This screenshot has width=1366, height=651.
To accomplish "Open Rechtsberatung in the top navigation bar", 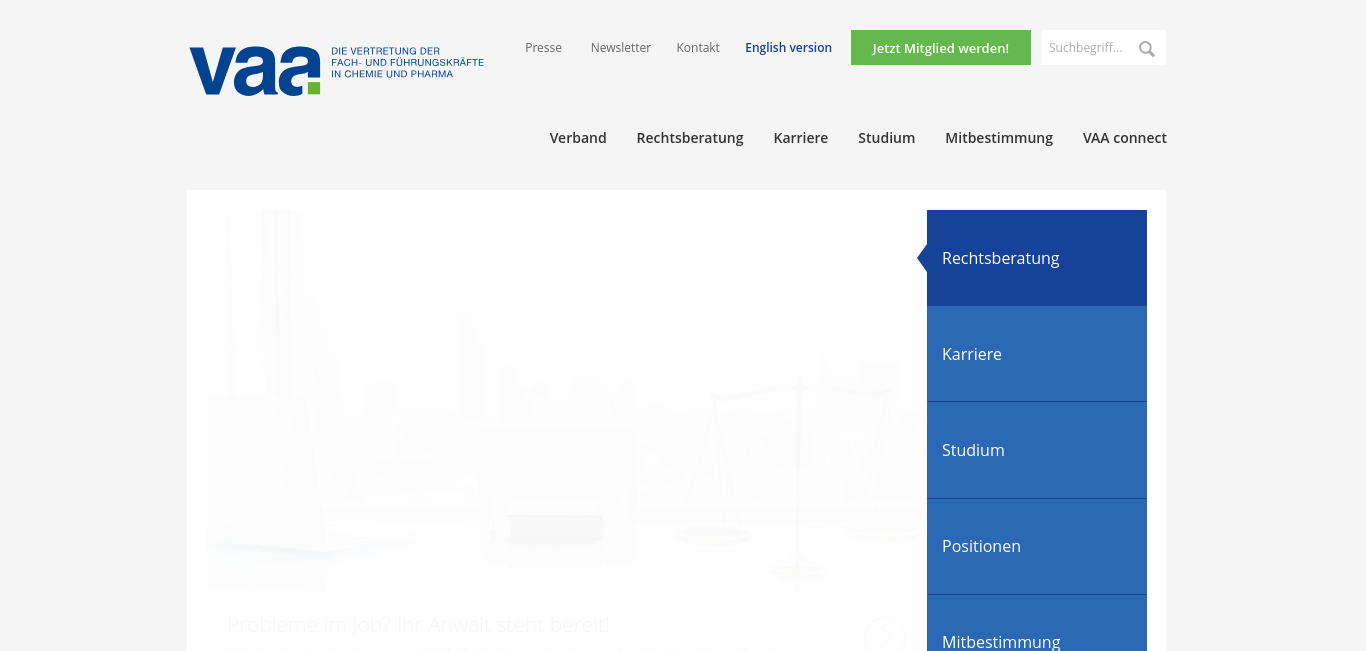I will 690,138.
